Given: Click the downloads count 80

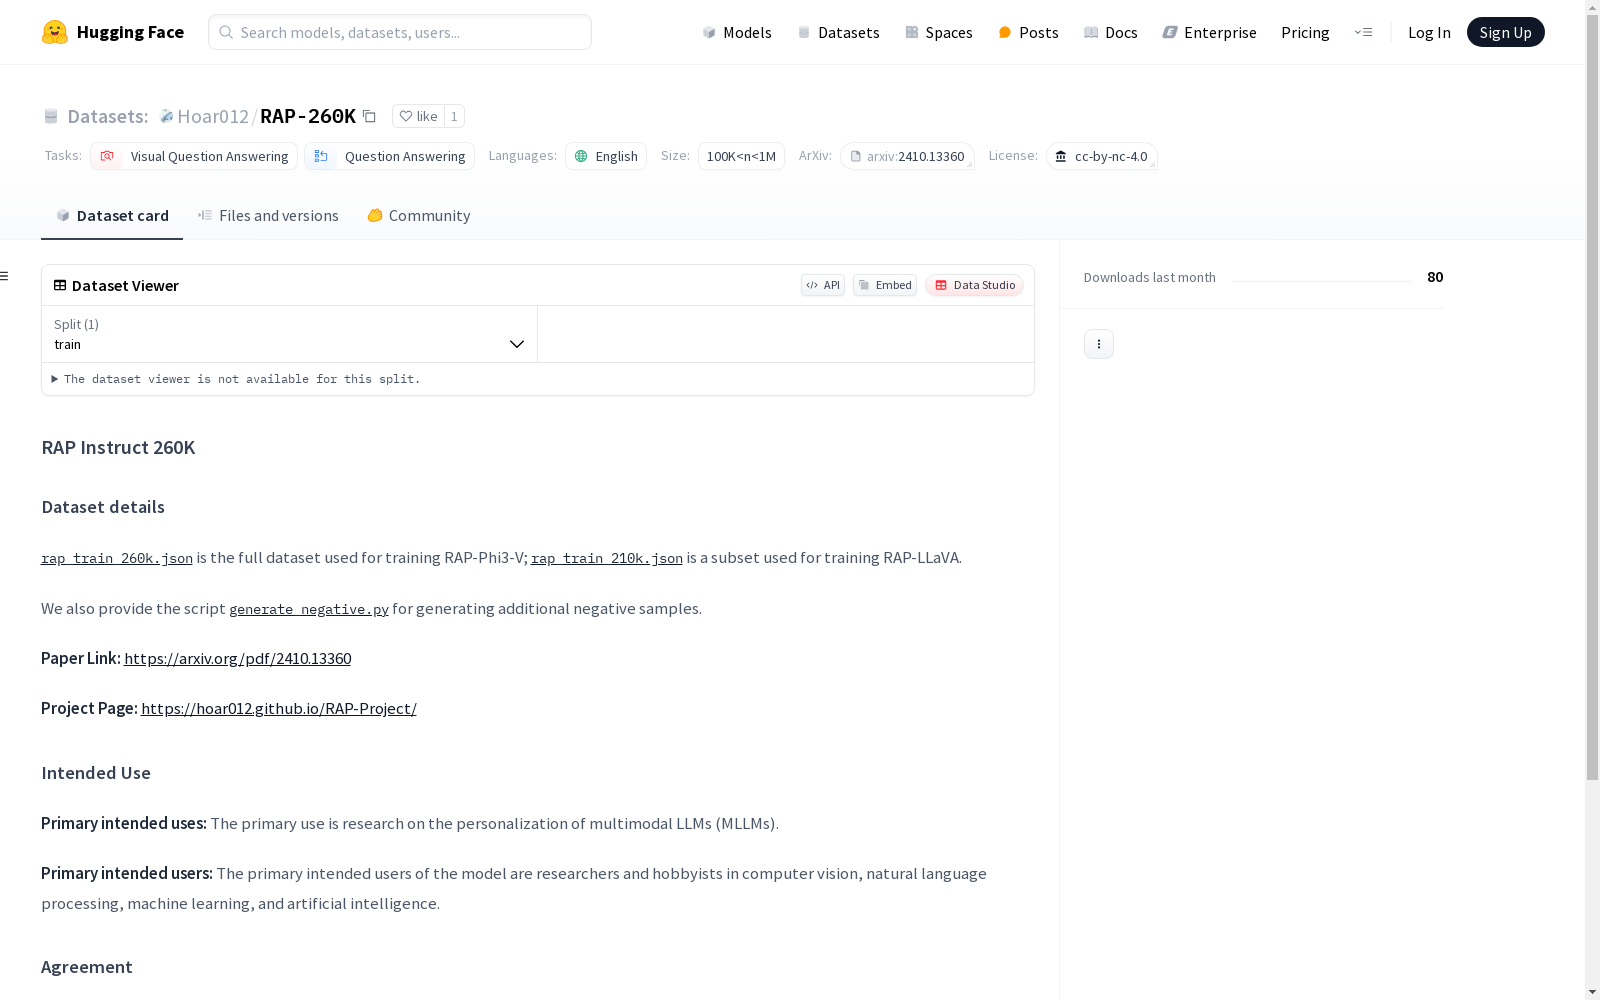Looking at the screenshot, I should coord(1435,277).
